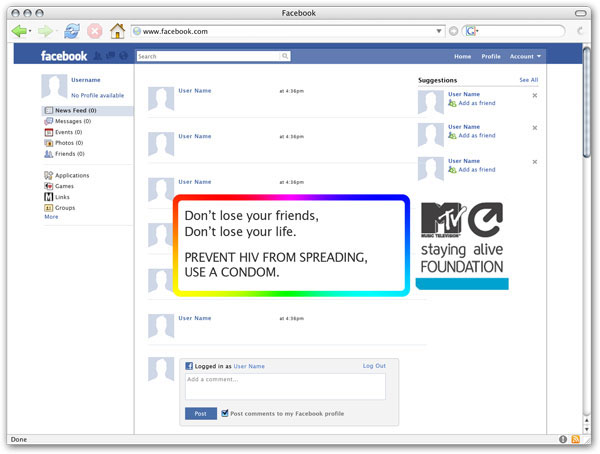Click the Games sidebar icon
The image size is (600, 454).
pos(48,186)
